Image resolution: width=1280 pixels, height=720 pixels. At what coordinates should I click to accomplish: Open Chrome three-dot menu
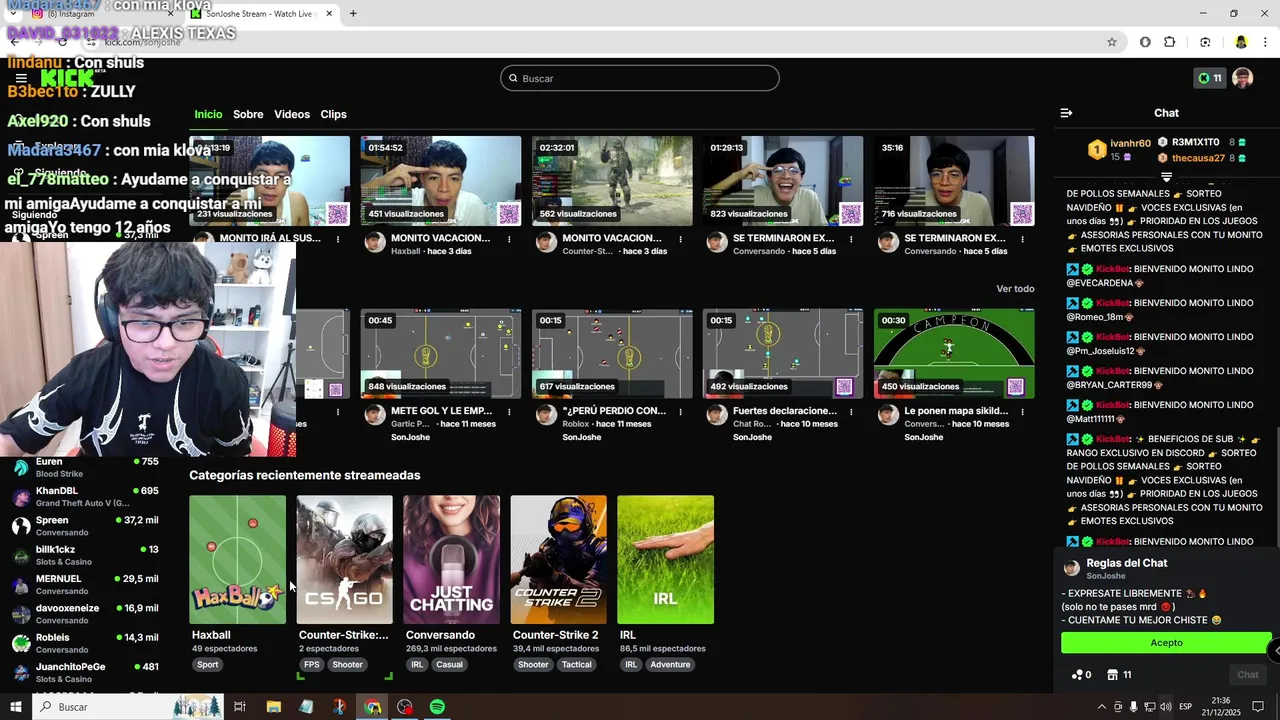tap(1266, 42)
